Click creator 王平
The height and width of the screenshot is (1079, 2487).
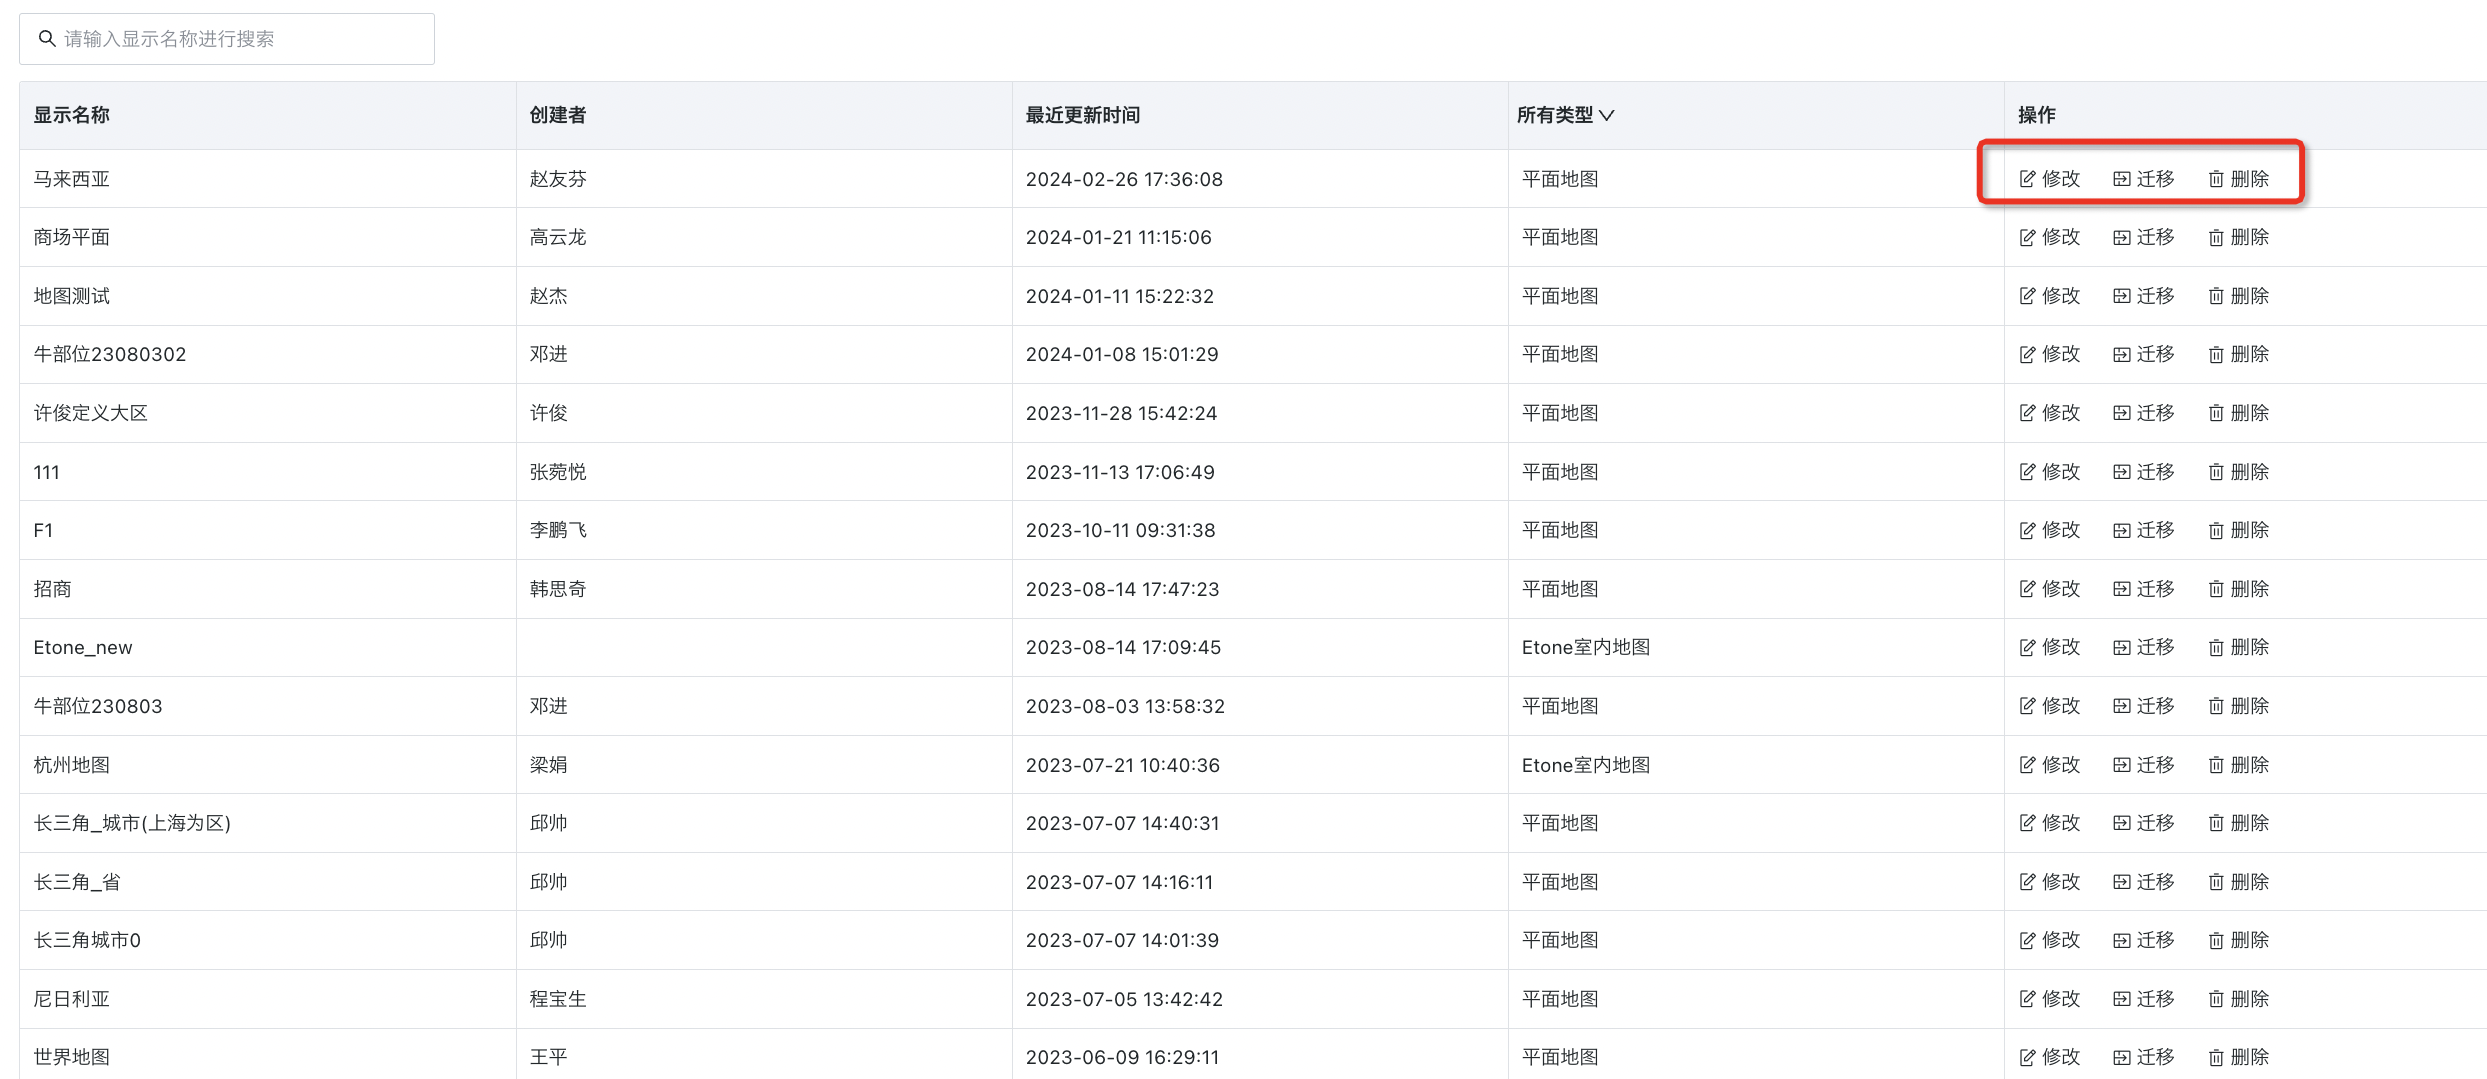click(548, 1057)
